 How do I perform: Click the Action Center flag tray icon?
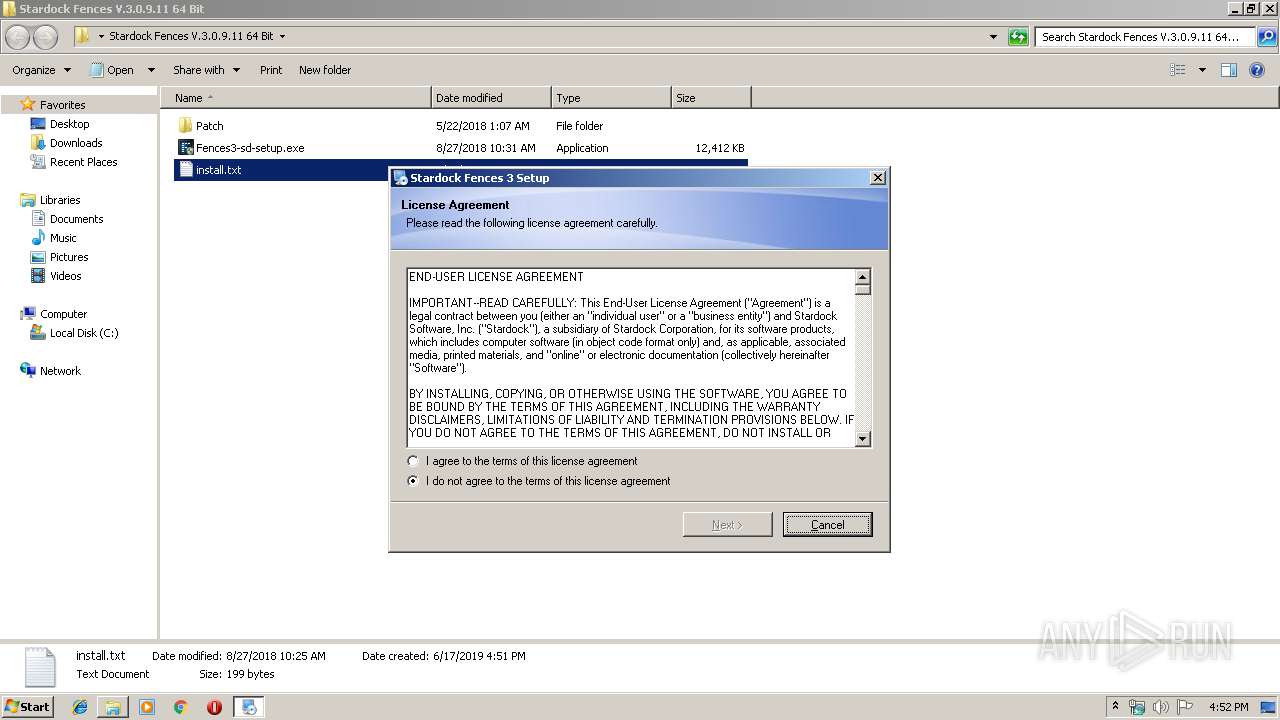(x=1185, y=707)
